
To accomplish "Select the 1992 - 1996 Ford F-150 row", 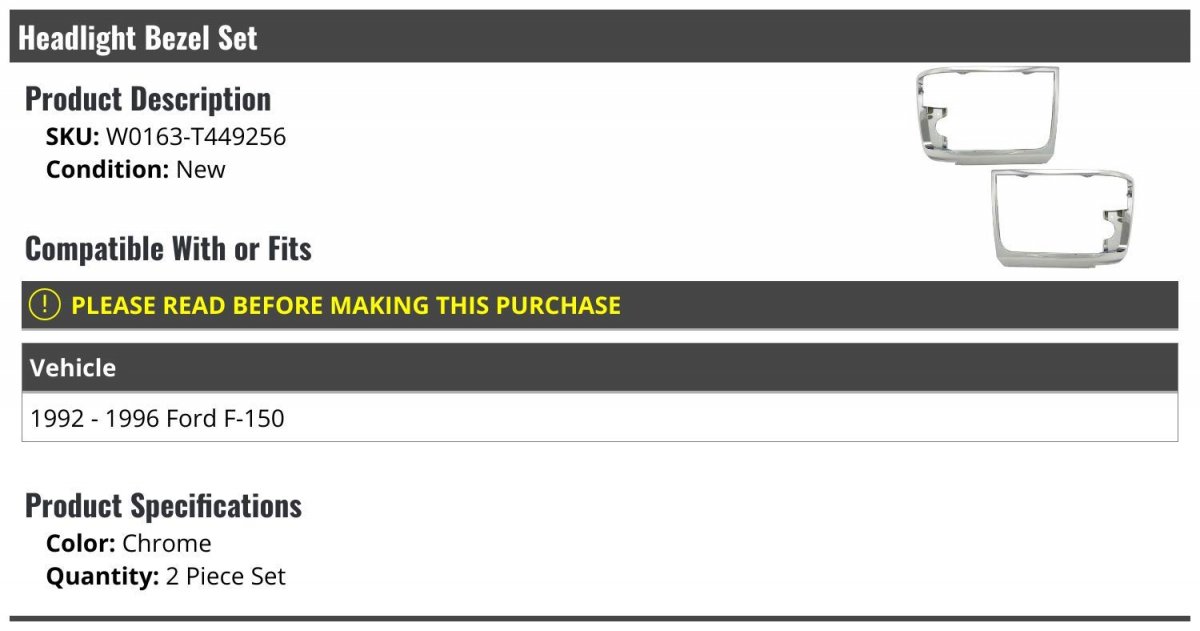I will (600, 418).
